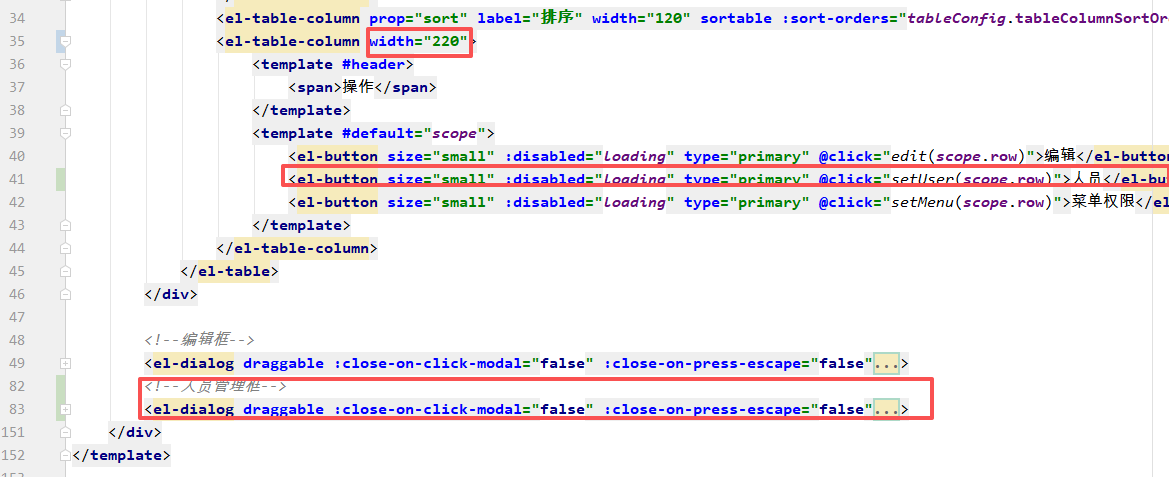Click the folded ellipsis placeholder on line 83
1169x477 pixels.
pyautogui.click(x=885, y=409)
